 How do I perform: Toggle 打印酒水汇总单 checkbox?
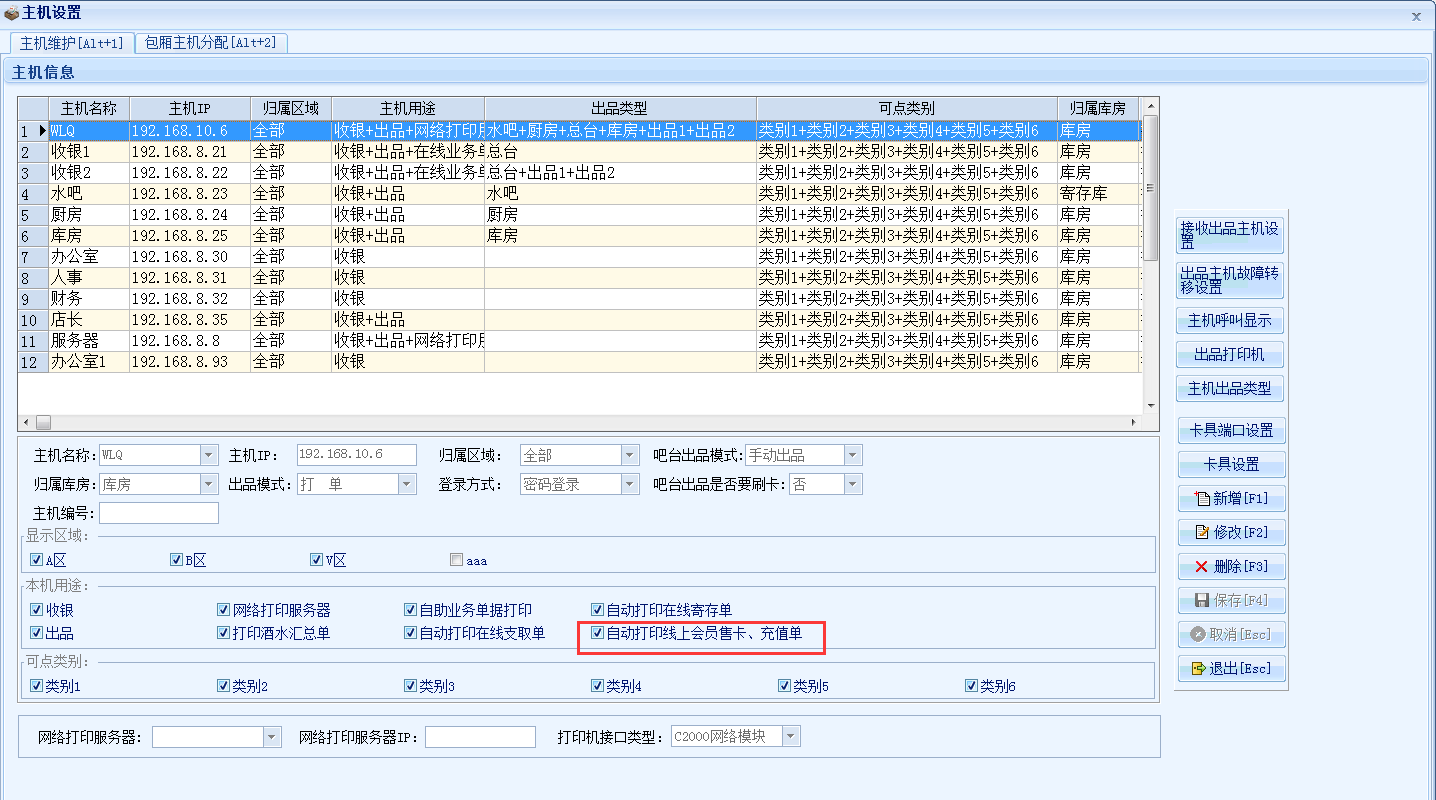[223, 633]
